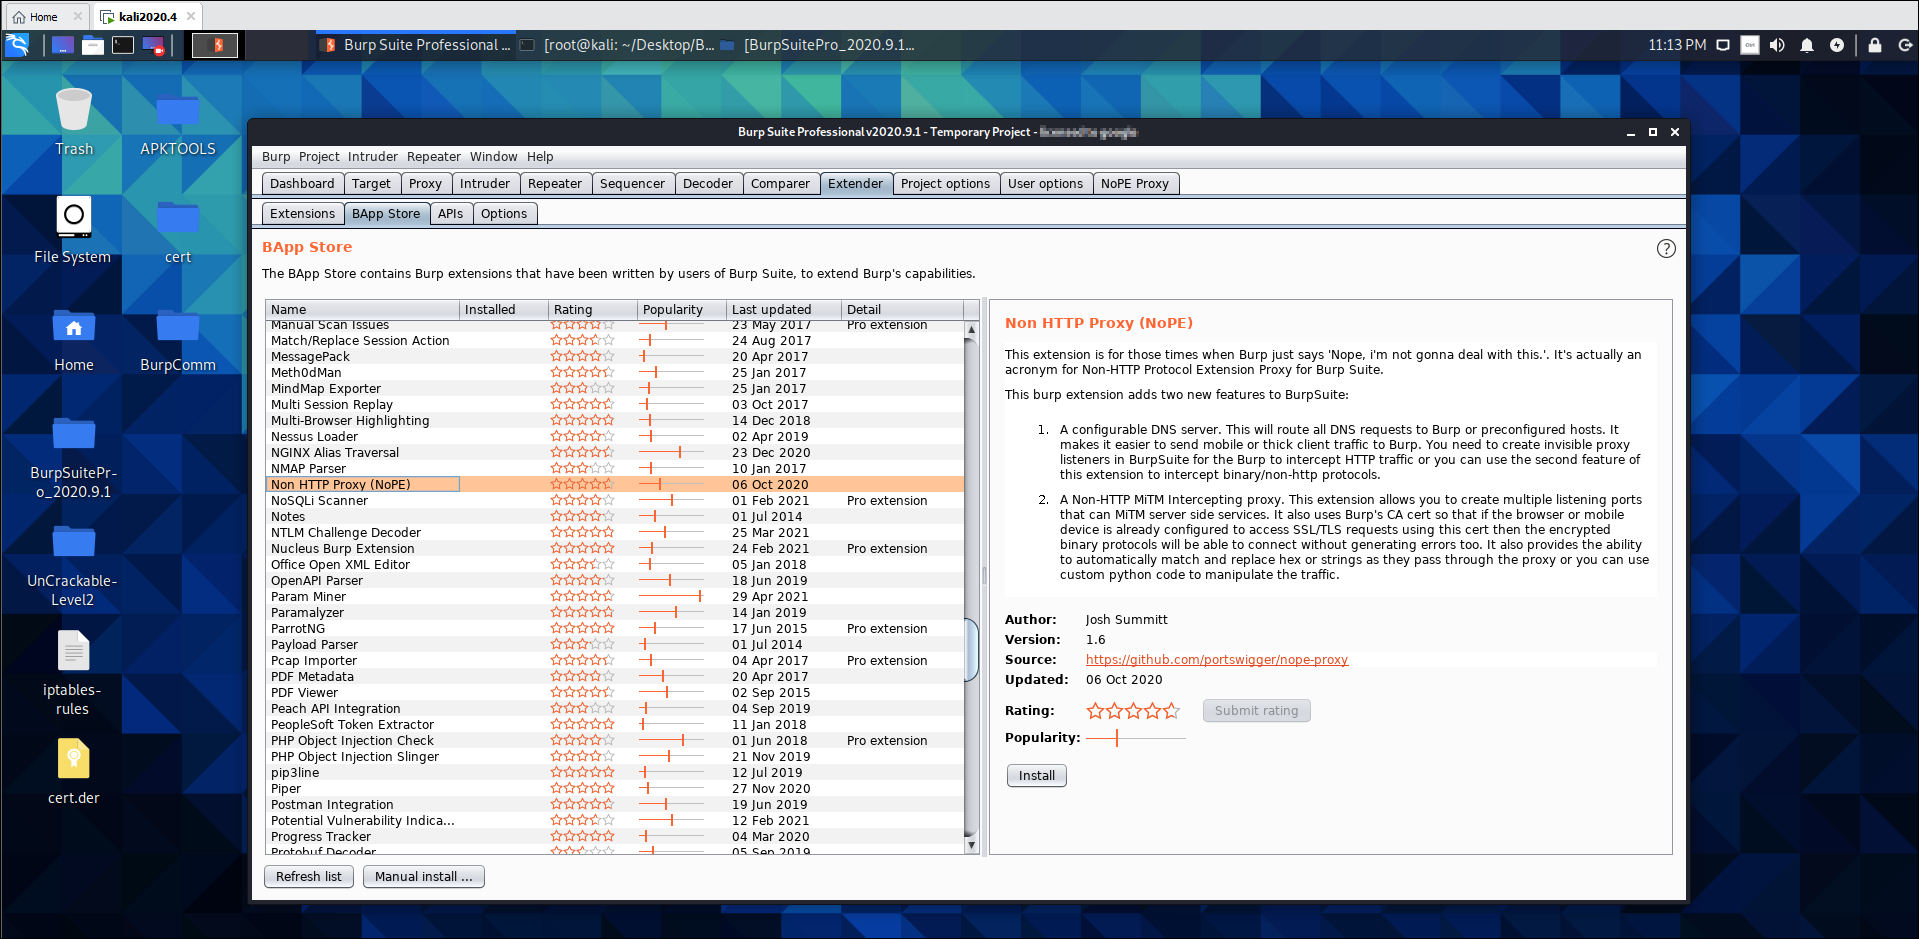Click the Submit rating button
The width and height of the screenshot is (1919, 939).
click(1257, 711)
